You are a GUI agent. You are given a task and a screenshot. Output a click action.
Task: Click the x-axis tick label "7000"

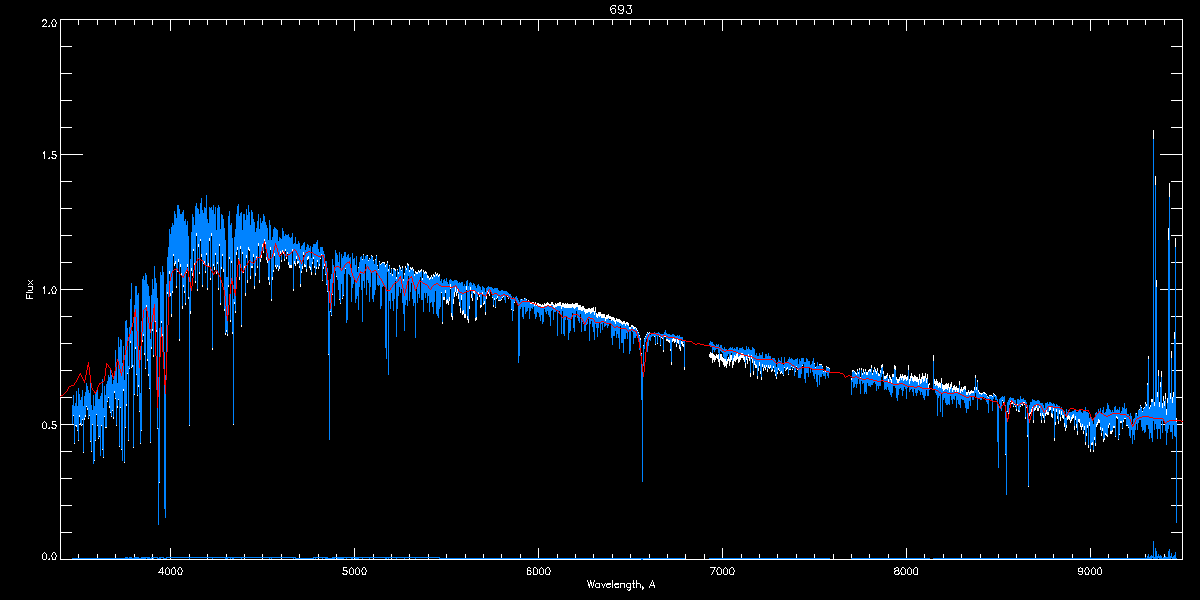(722, 571)
